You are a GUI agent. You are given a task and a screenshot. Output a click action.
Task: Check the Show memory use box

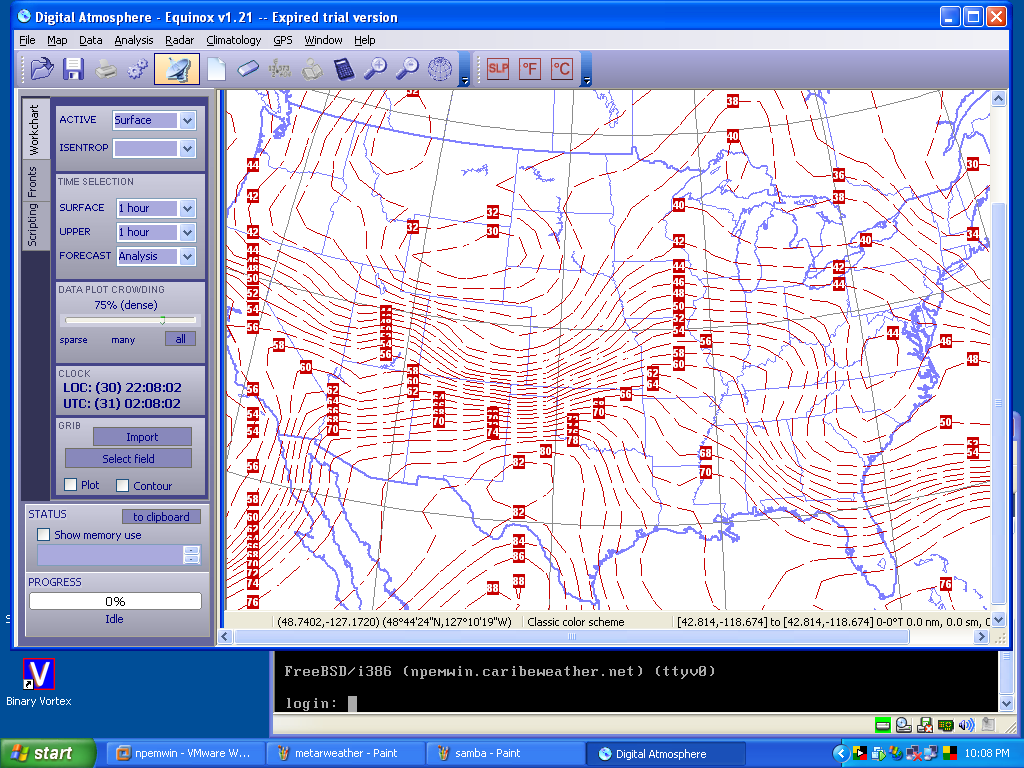pyautogui.click(x=44, y=534)
